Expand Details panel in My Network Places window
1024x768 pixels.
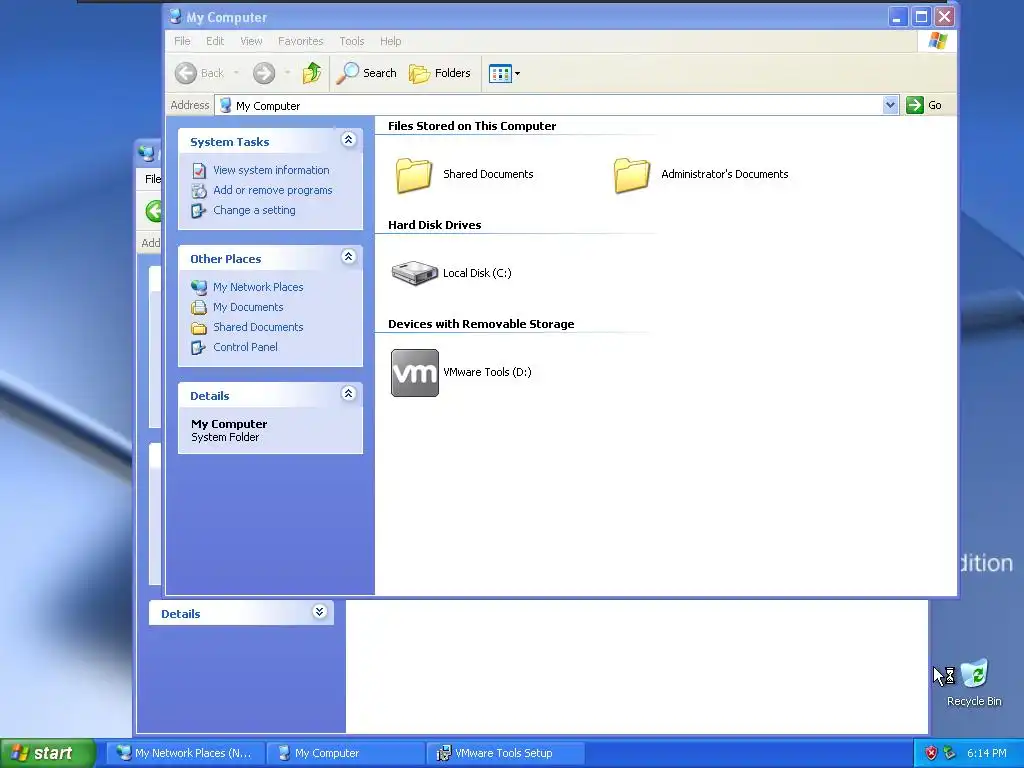(x=319, y=611)
